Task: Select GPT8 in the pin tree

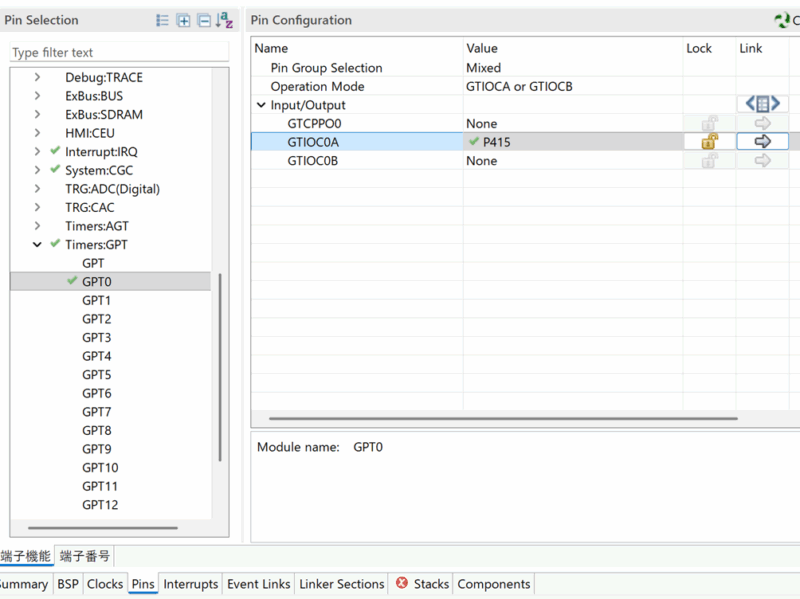Action: (96, 431)
